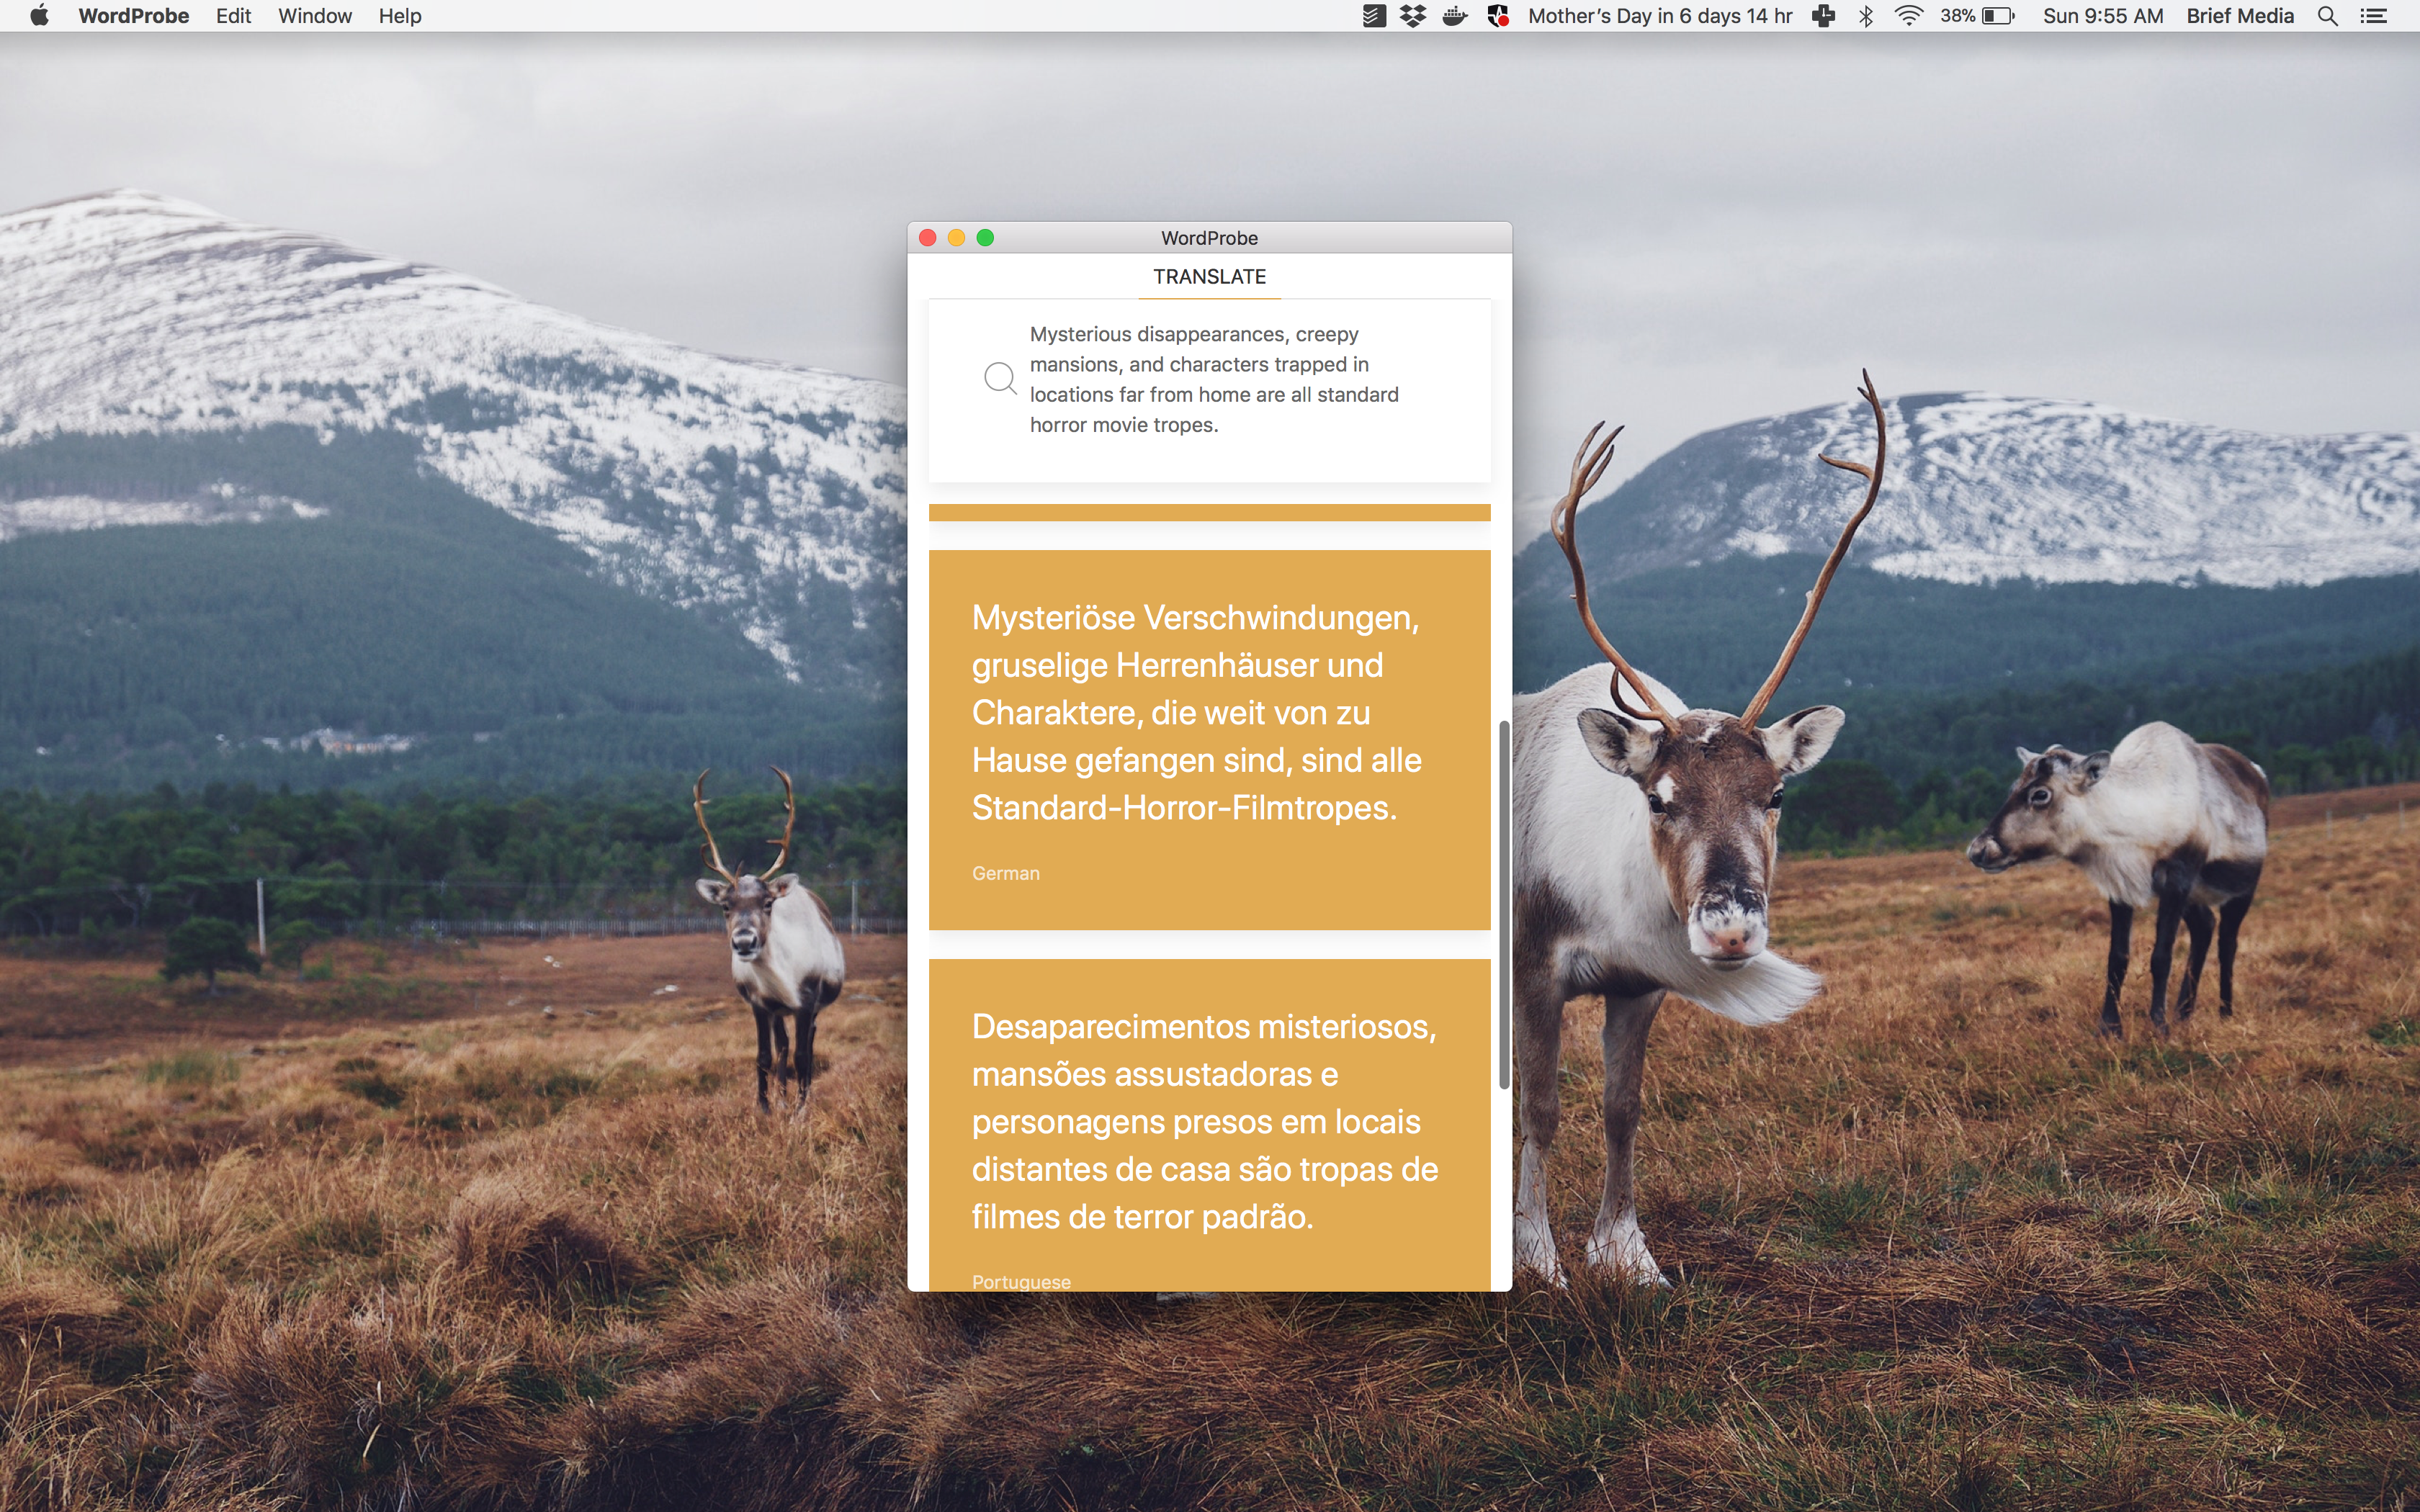The width and height of the screenshot is (2420, 1512).
Task: Click the English source text field
Action: tap(1214, 380)
